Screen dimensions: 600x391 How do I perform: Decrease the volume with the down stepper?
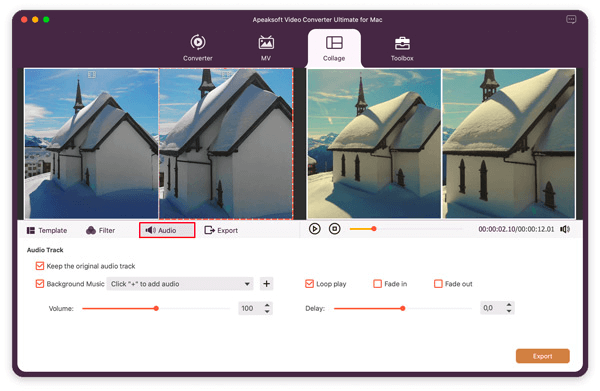click(267, 312)
